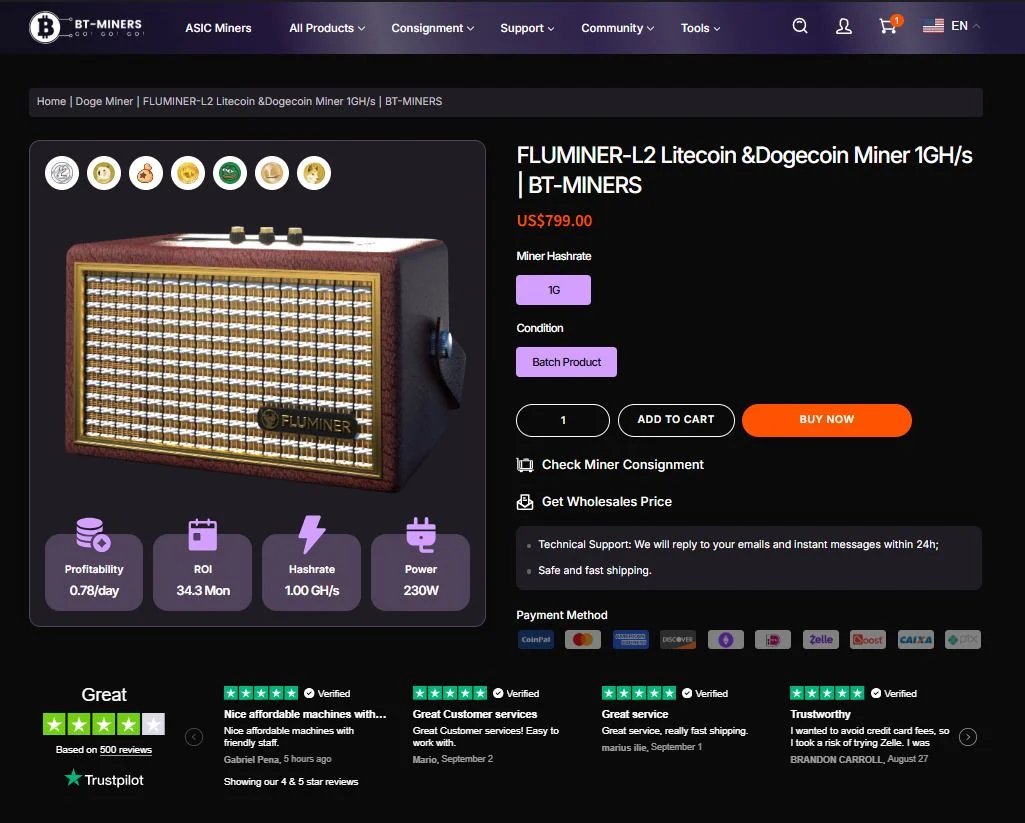Image resolution: width=1025 pixels, height=823 pixels.
Task: Select the 1G hashrate option
Action: pyautogui.click(x=553, y=289)
